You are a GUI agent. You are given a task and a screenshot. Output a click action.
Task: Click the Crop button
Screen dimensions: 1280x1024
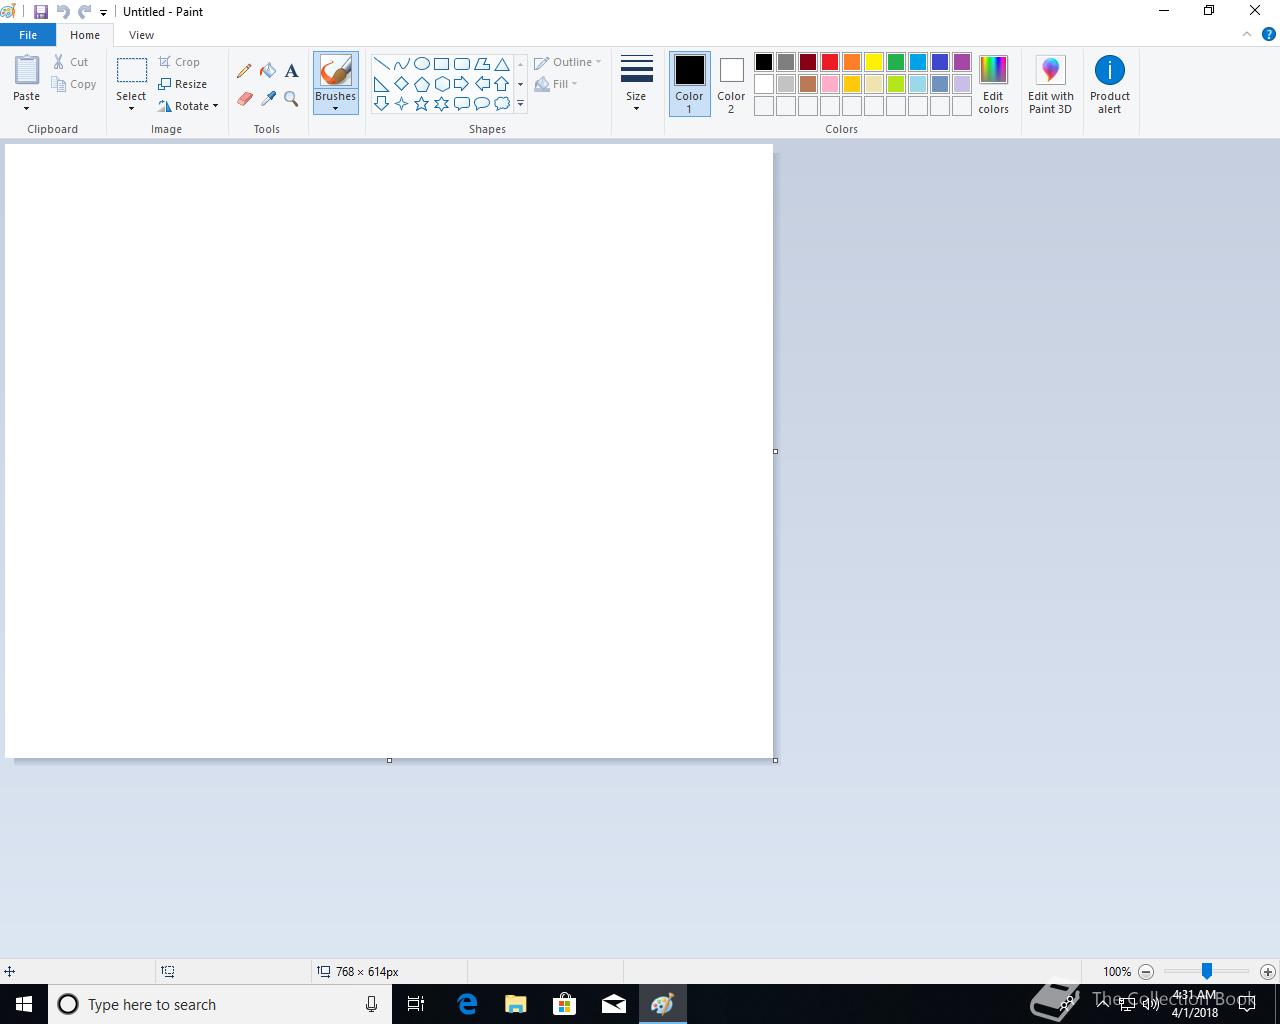pos(179,62)
